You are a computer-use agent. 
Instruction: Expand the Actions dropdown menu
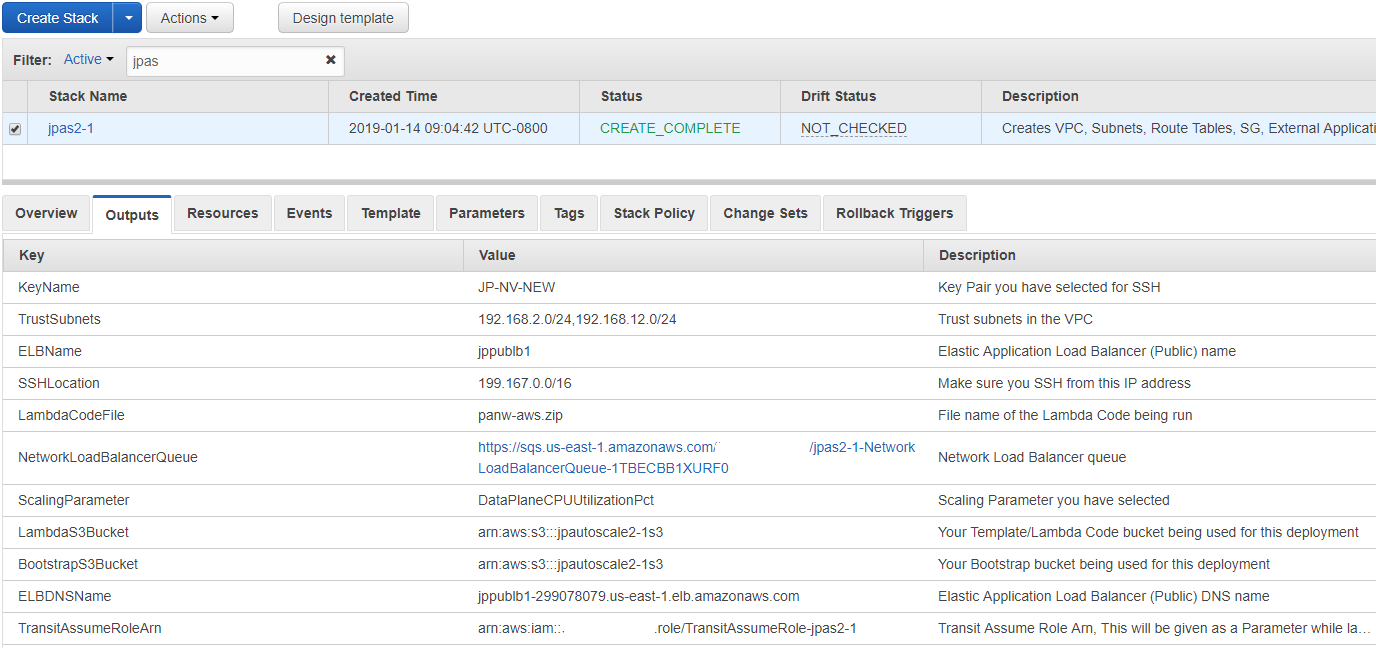coord(189,18)
